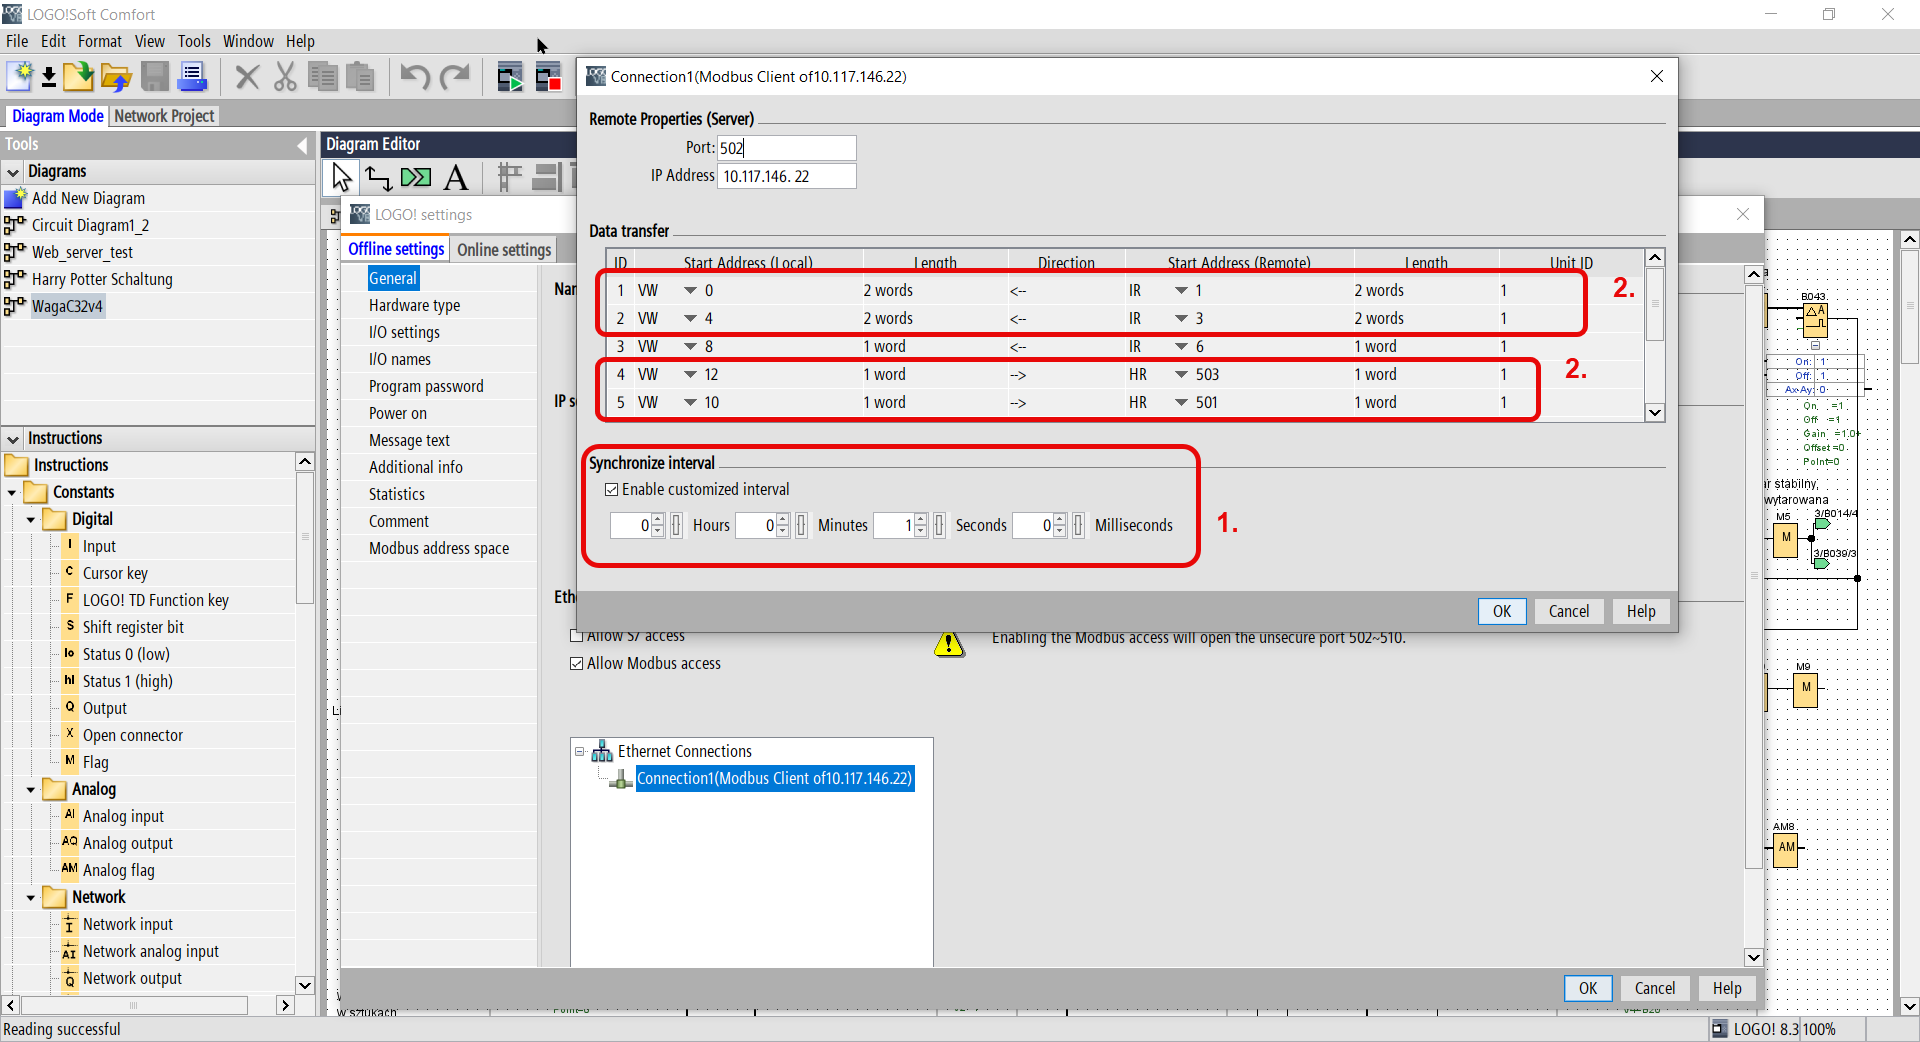Click the Instructions tree scroll down arrow
Image resolution: width=1920 pixels, height=1042 pixels.
[x=305, y=985]
